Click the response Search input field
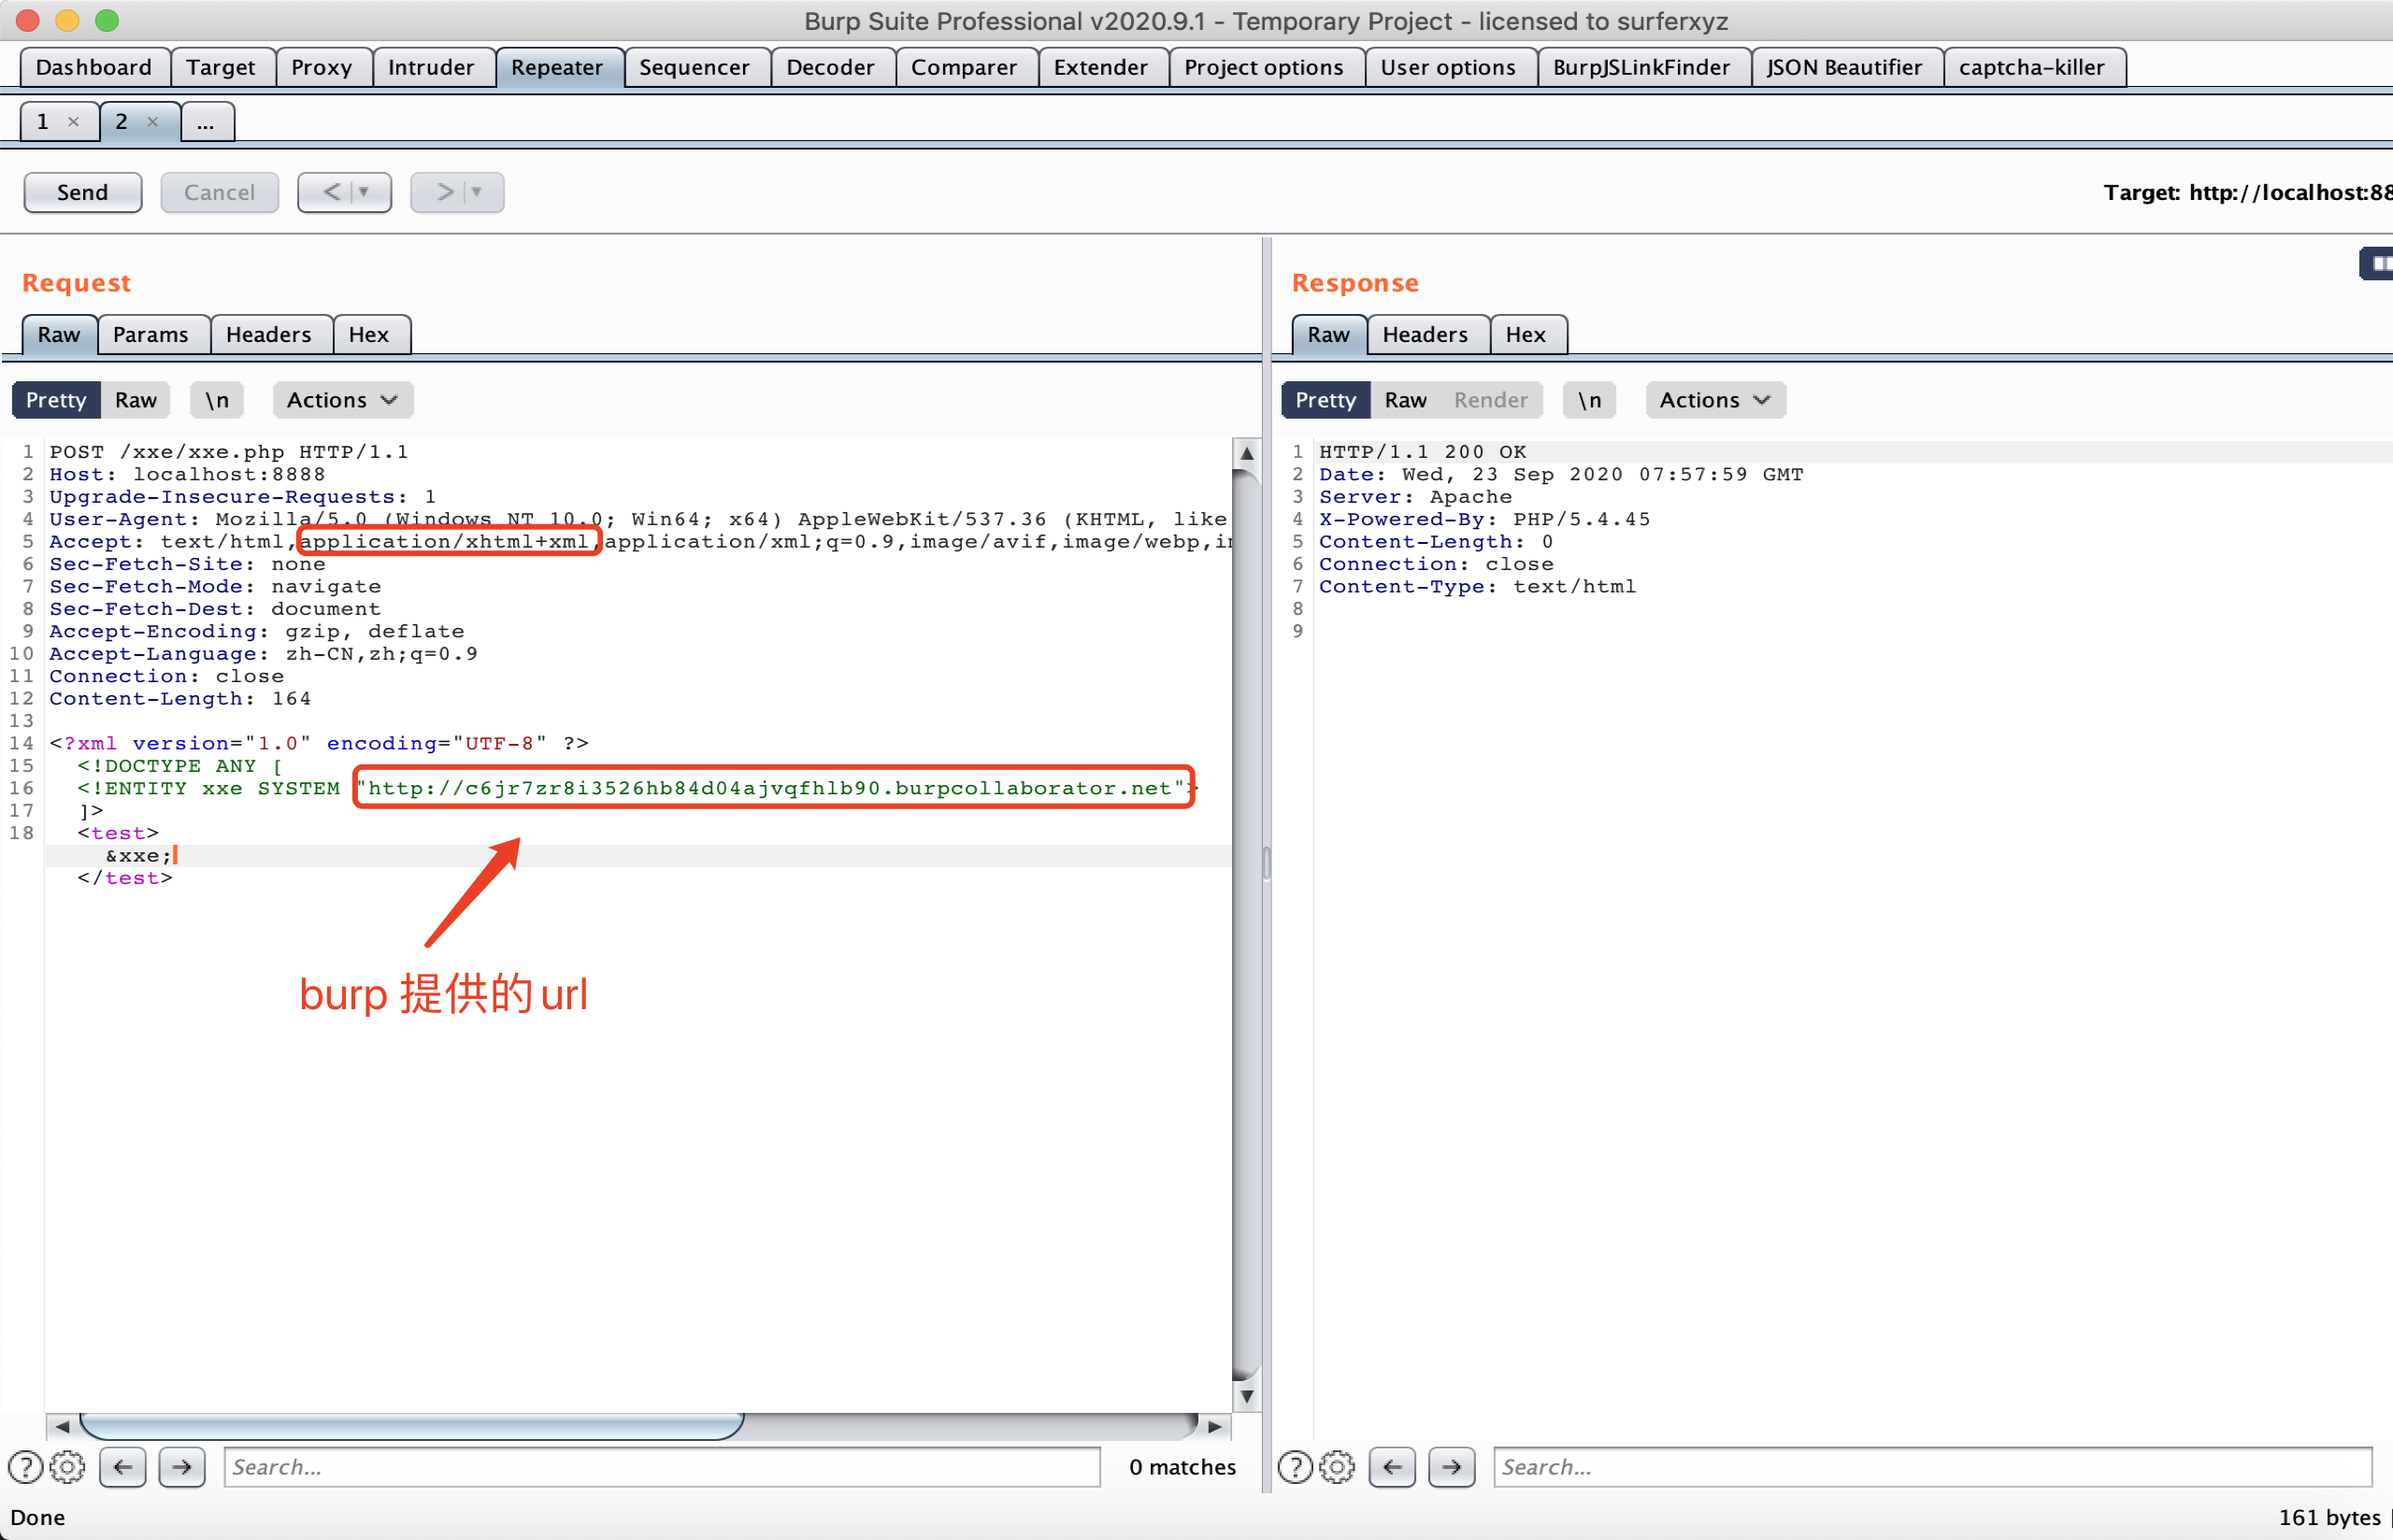The width and height of the screenshot is (2393, 1540). [1930, 1467]
